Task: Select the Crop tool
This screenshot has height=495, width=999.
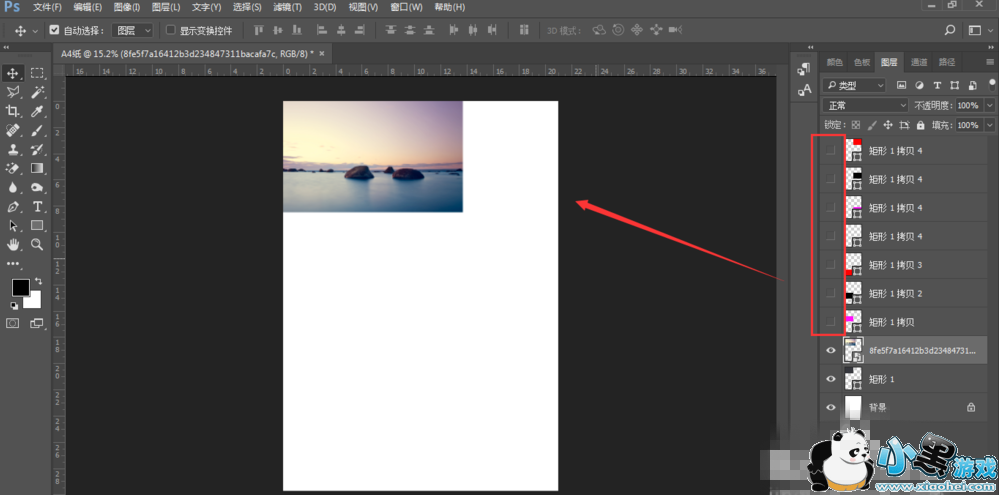Action: (x=13, y=111)
